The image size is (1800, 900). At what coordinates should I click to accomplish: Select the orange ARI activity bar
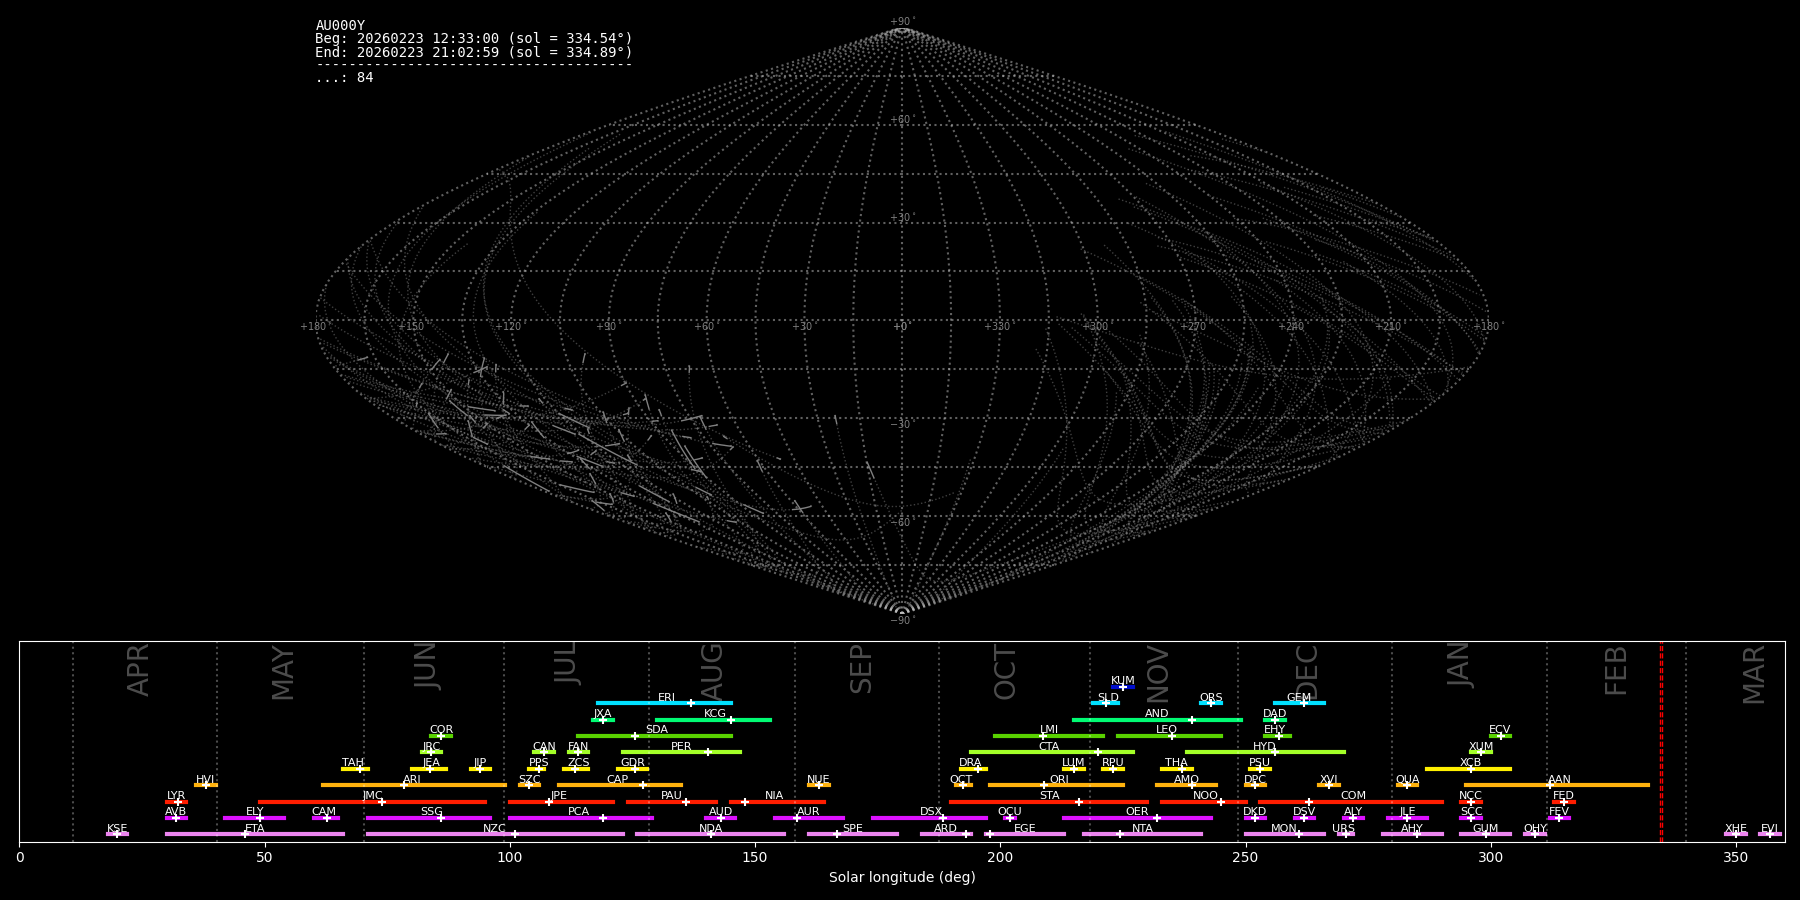(x=414, y=785)
